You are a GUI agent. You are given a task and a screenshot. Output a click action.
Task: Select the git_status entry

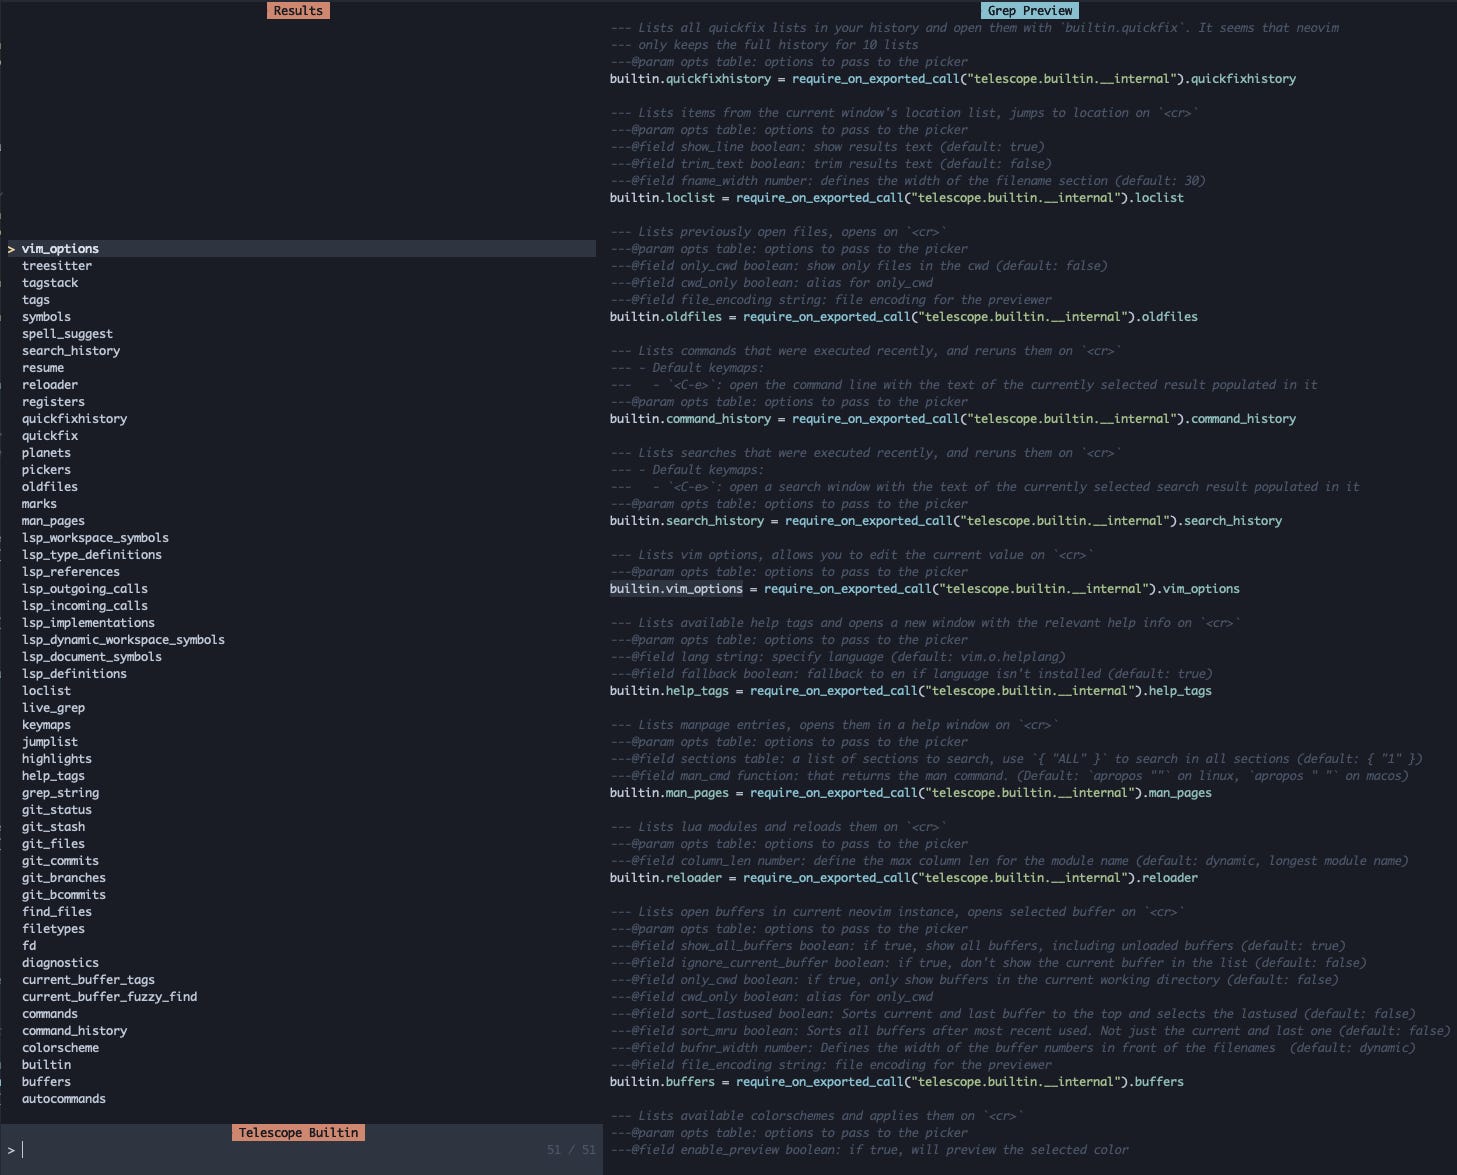(57, 810)
